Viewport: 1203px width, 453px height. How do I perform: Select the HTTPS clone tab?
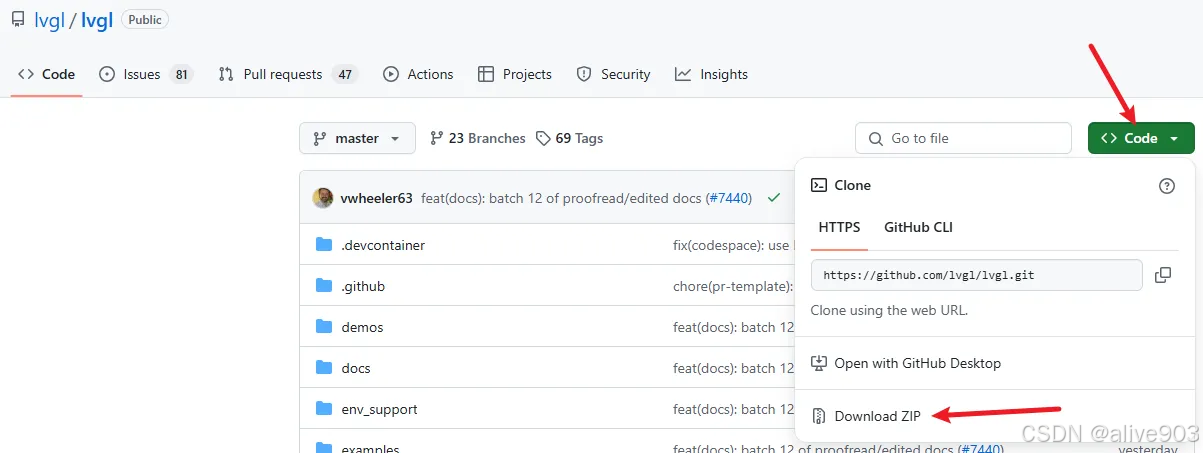point(839,227)
